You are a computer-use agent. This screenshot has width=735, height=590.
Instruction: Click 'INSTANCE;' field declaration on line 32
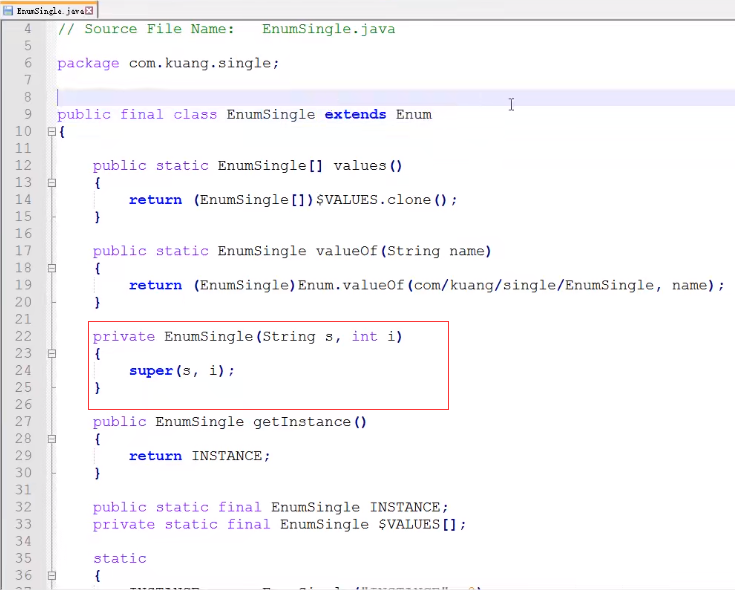[x=409, y=508]
